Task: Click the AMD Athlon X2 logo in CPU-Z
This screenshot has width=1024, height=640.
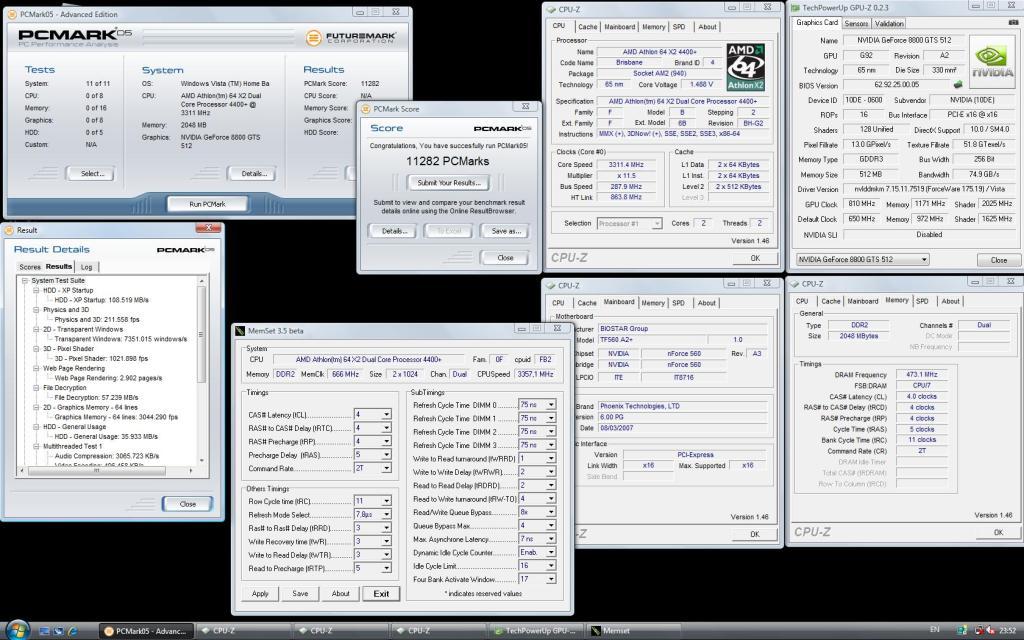Action: pyautogui.click(x=745, y=67)
